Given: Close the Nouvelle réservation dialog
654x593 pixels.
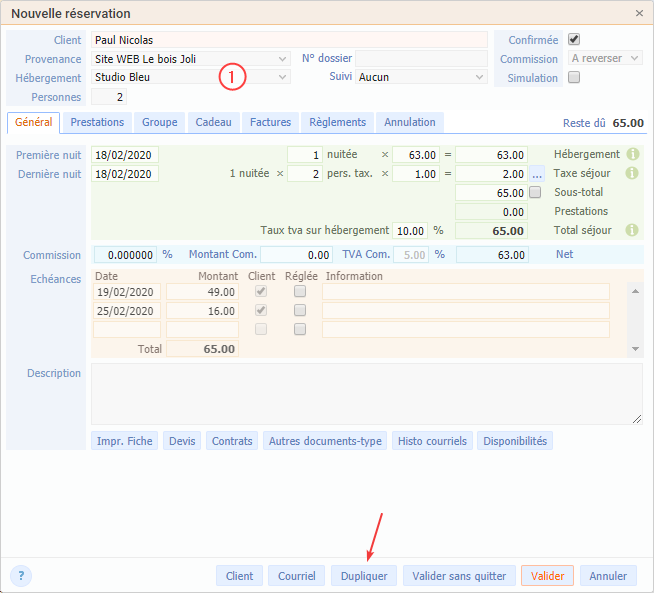Looking at the screenshot, I should point(639,13).
